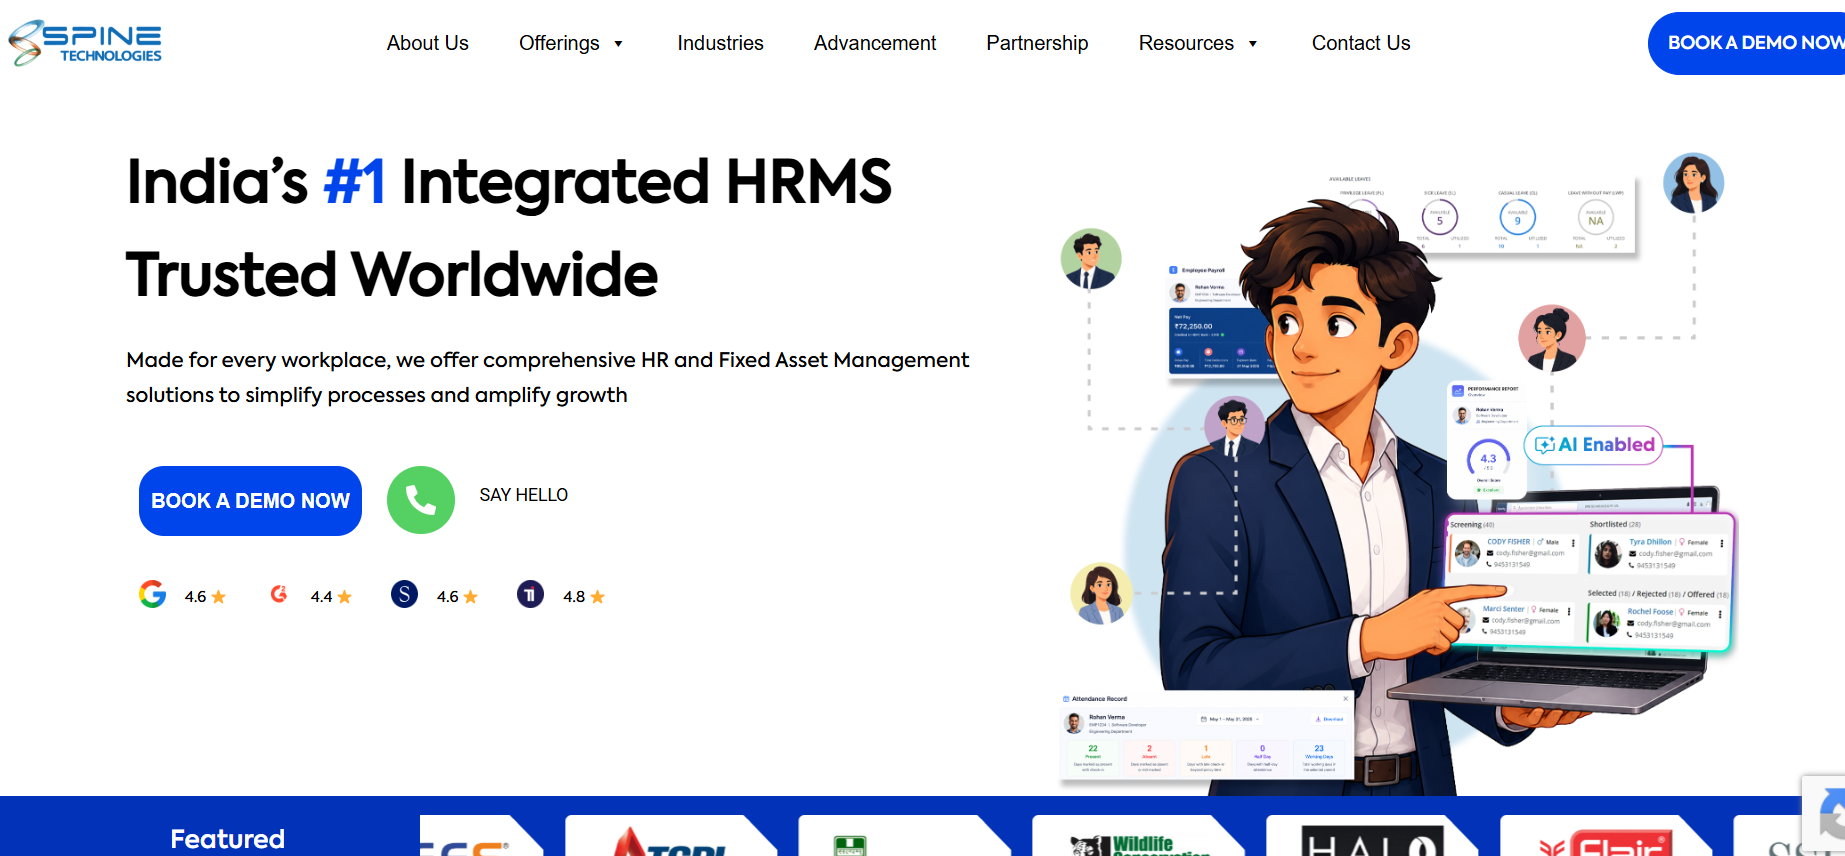1845x856 pixels.
Task: Click the star next to 4.8 rating
Action: [598, 597]
